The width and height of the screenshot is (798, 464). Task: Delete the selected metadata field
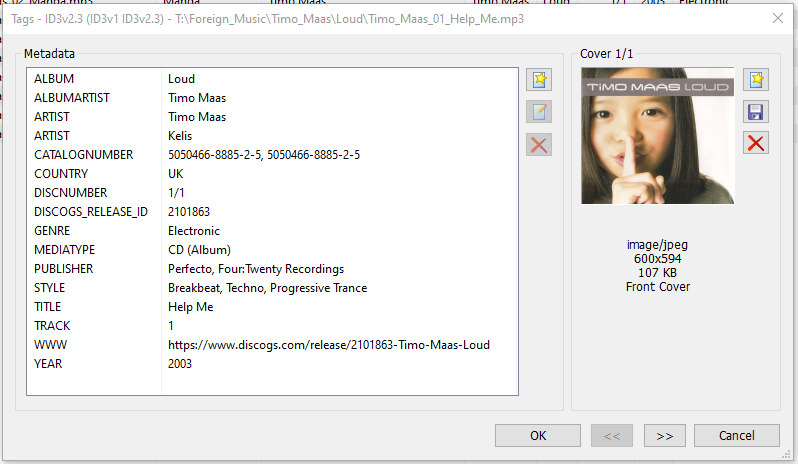(x=539, y=145)
